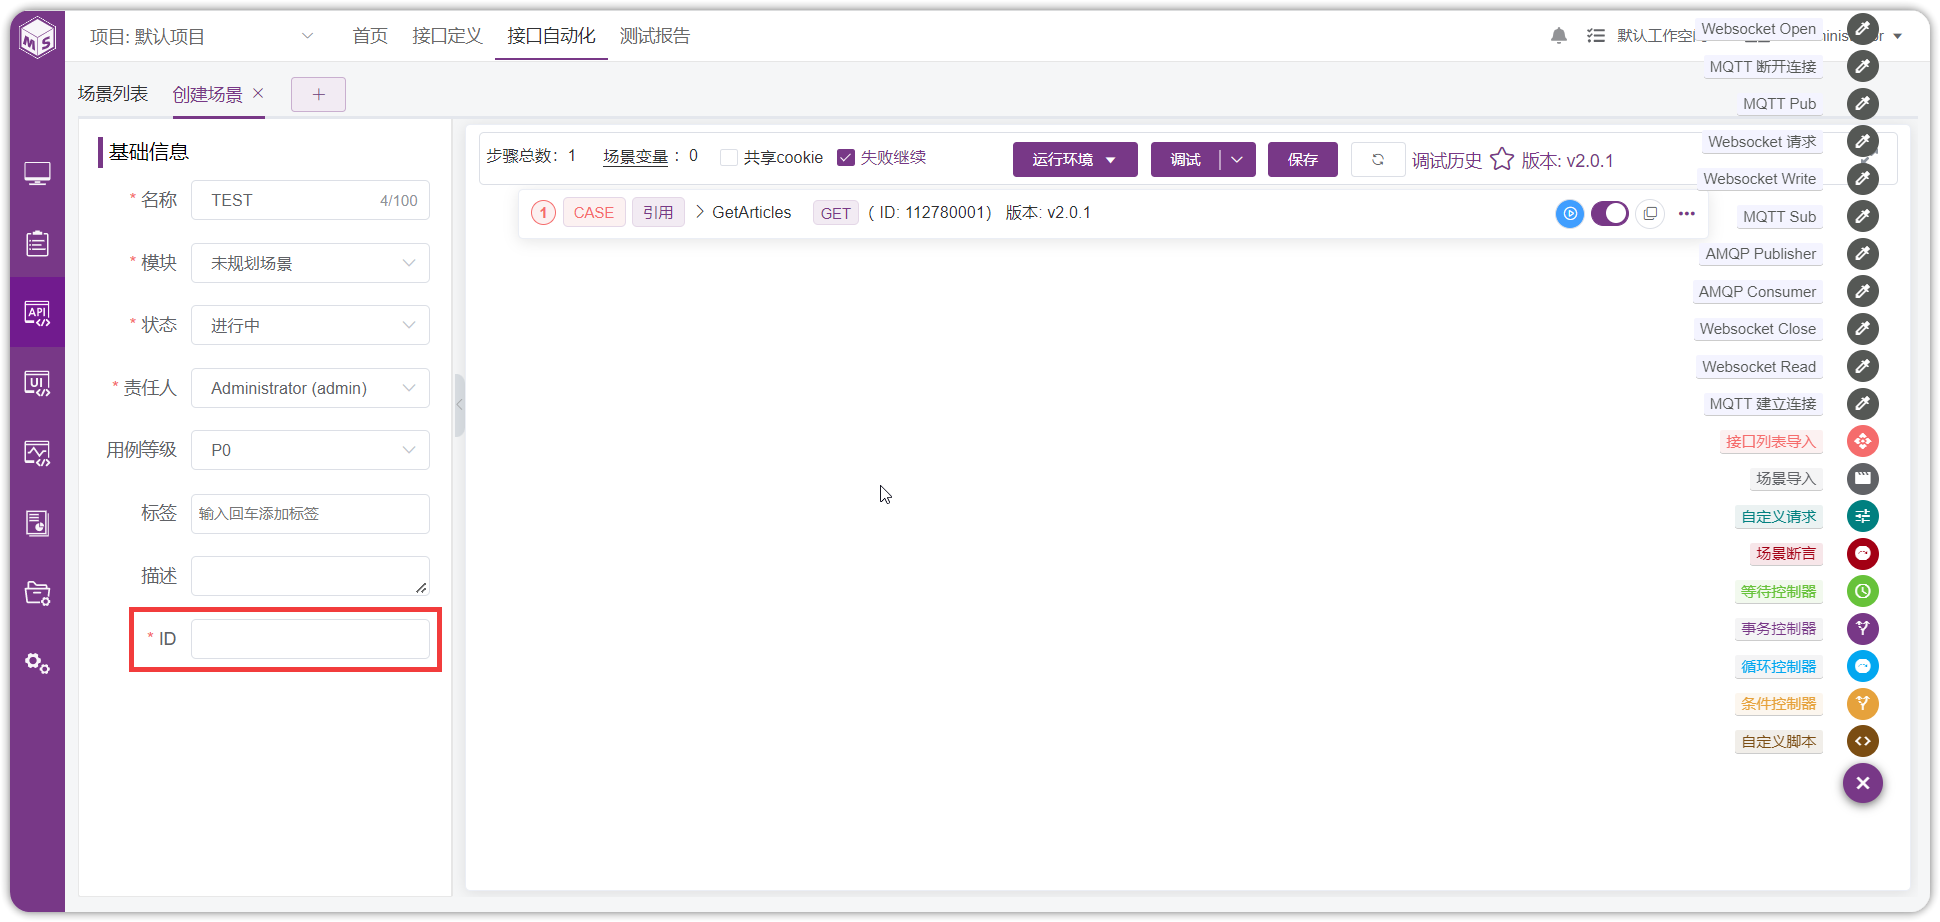1940x922 pixels.
Task: Open the 责任人 dropdown
Action: 310,388
